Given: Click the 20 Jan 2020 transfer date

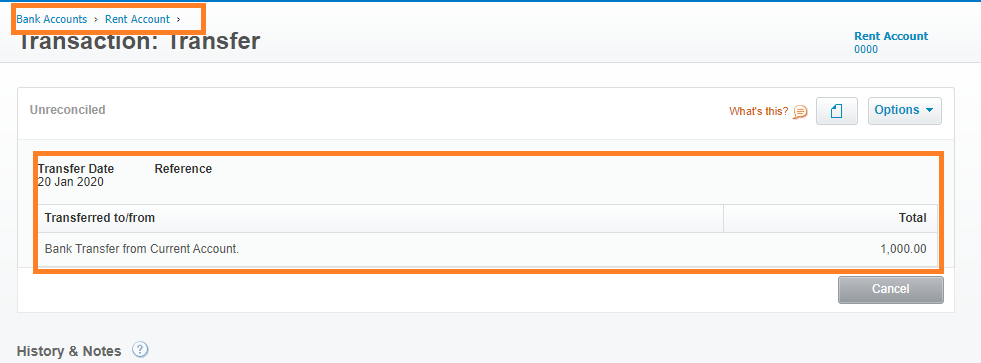Looking at the screenshot, I should pyautogui.click(x=71, y=182).
